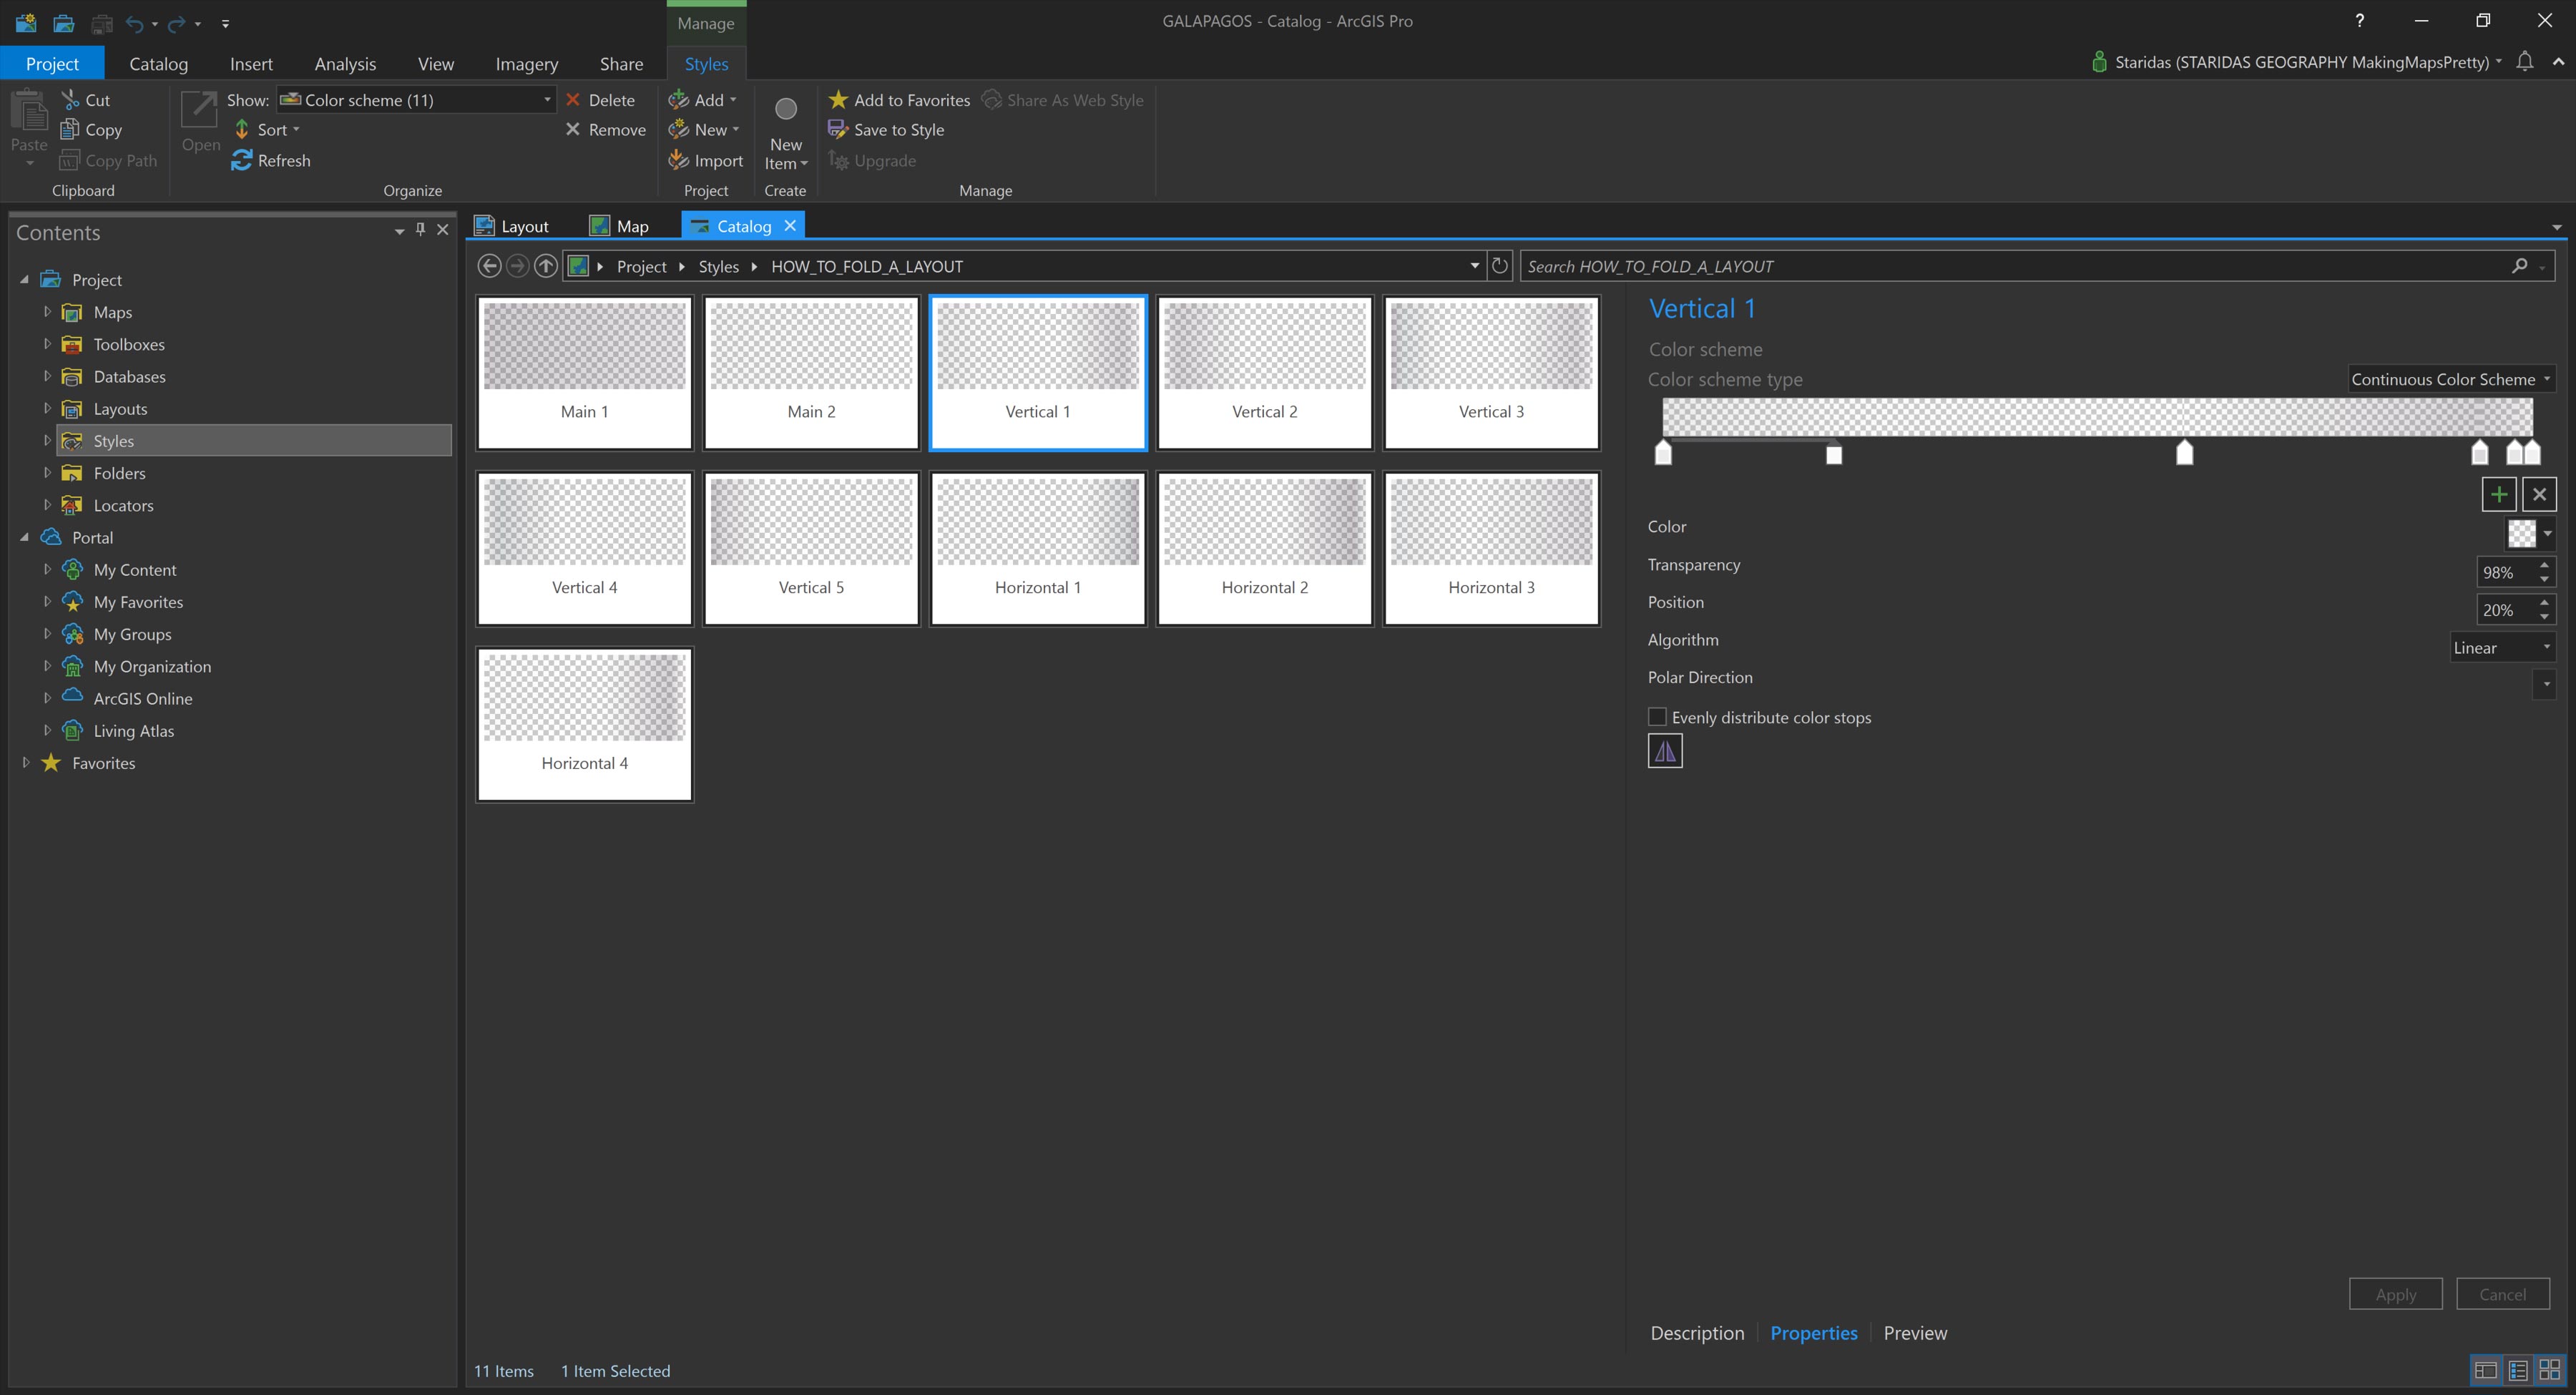Expand the Layouts tree node

pyautogui.click(x=47, y=408)
